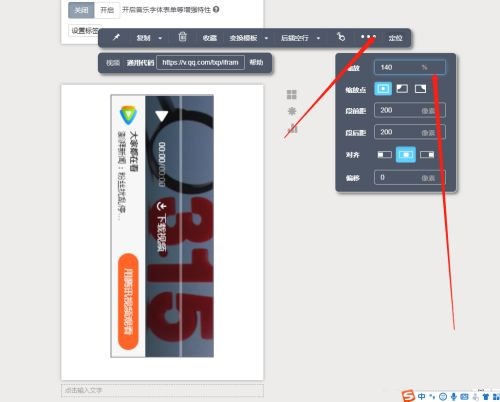The height and width of the screenshot is (402, 500).
Task: Click the Sogou S input method logo
Action: (x=408, y=396)
